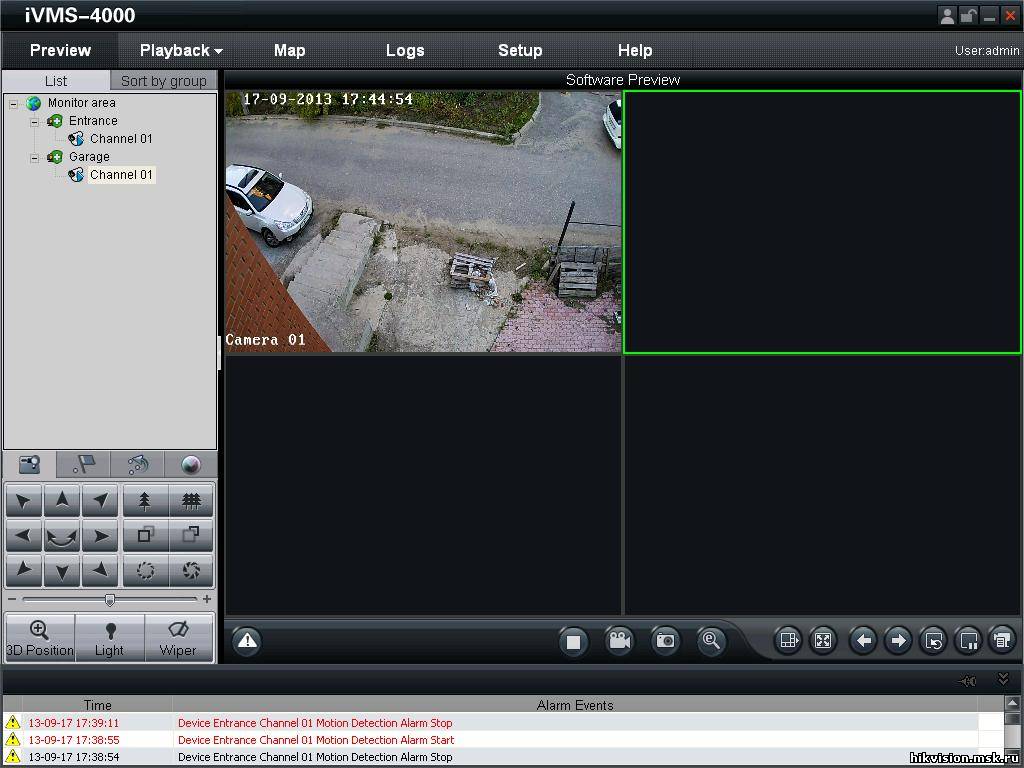Toggle the Wiper button

click(179, 638)
